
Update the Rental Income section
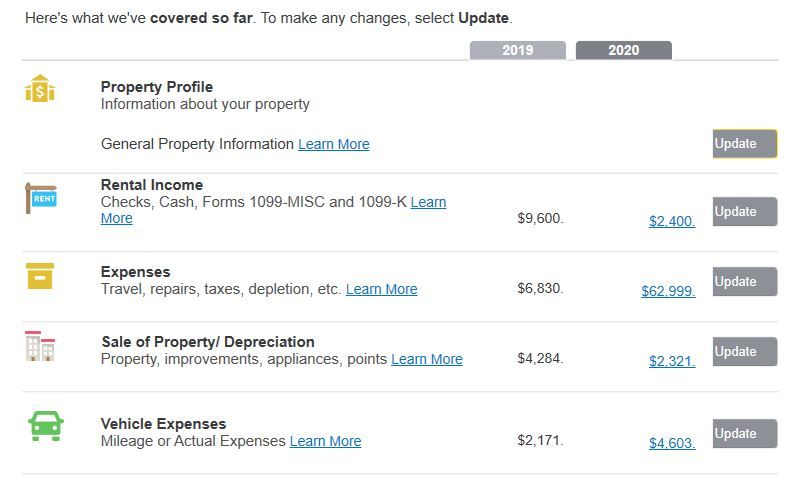pyautogui.click(x=745, y=212)
